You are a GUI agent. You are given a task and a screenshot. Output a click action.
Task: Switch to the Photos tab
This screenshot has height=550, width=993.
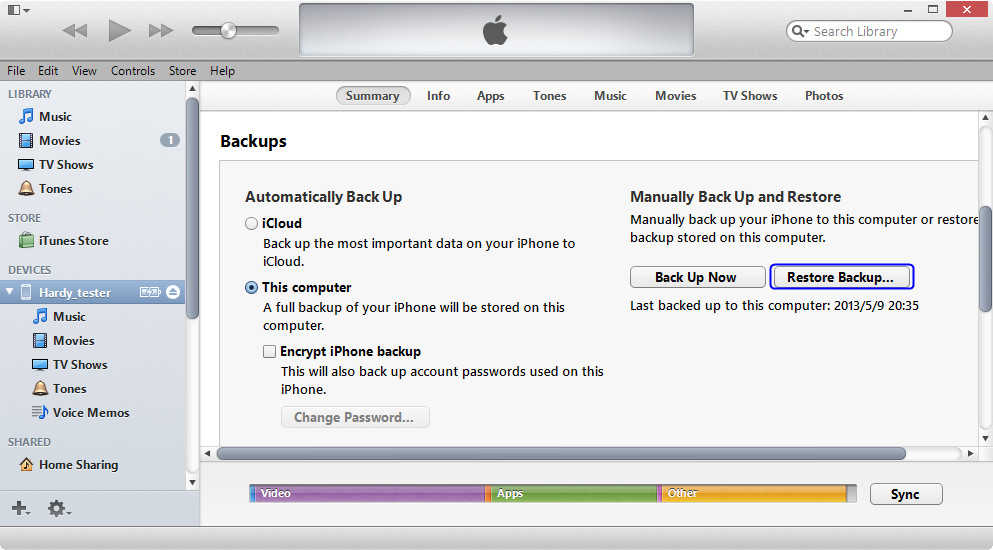[x=824, y=96]
